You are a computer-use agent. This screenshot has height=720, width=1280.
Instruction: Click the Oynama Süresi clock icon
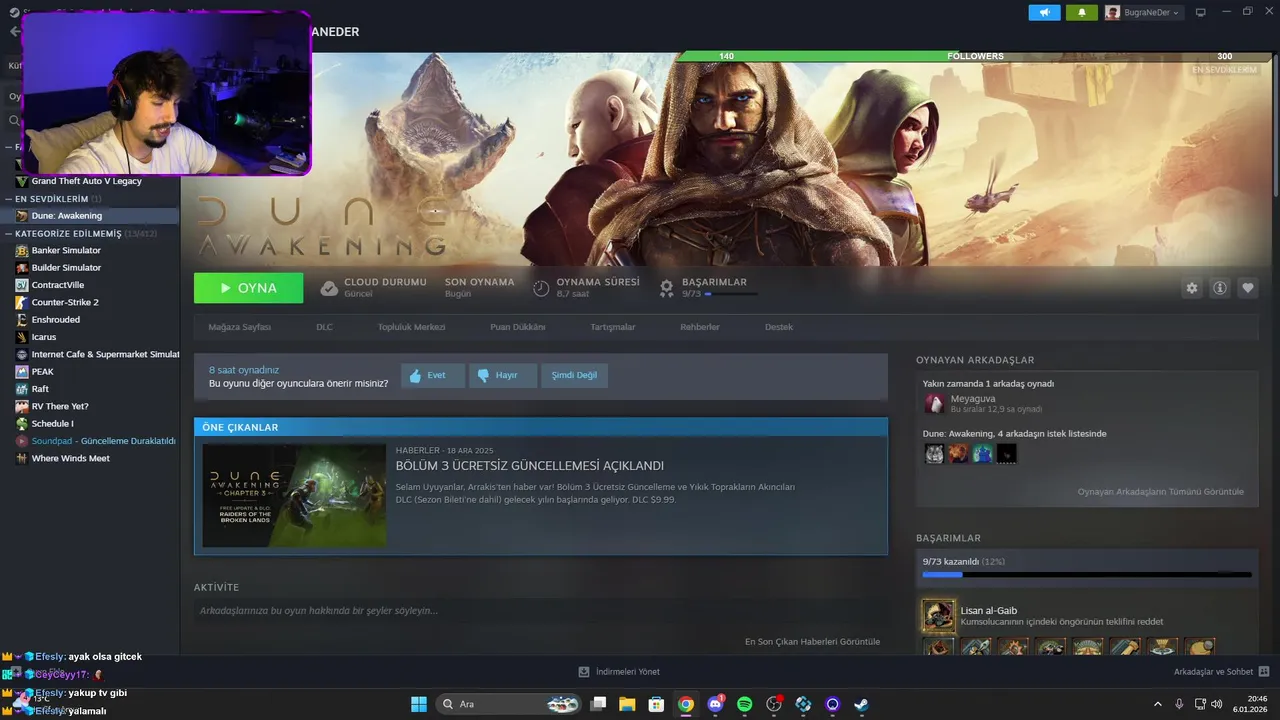541,288
